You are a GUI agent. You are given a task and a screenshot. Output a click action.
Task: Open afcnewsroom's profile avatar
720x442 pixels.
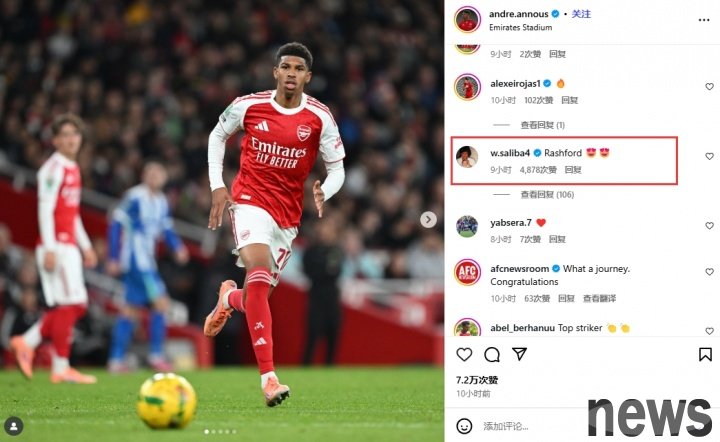467,273
